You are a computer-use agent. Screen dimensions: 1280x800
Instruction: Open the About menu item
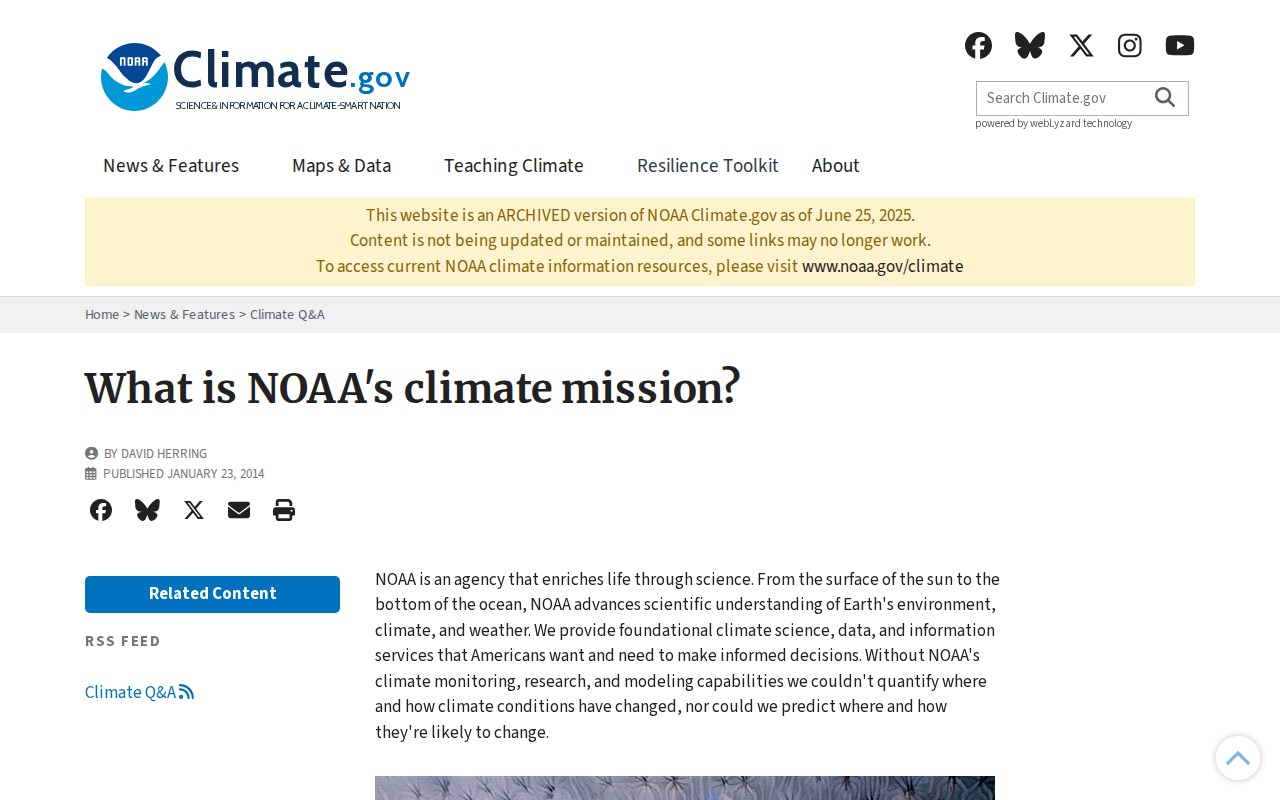tap(836, 166)
